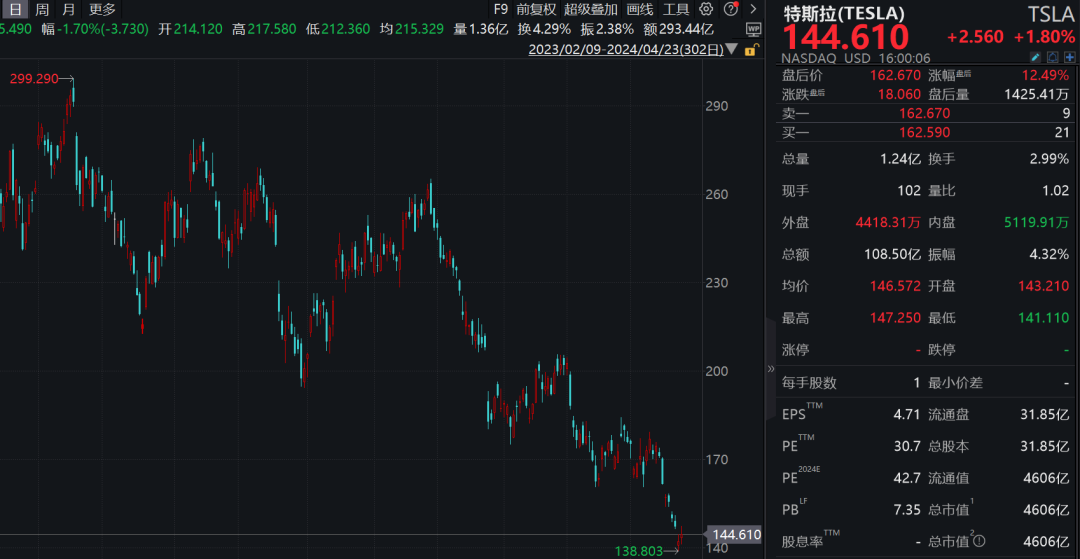Click the 290 price axis label
The image size is (1080, 559).
click(719, 106)
